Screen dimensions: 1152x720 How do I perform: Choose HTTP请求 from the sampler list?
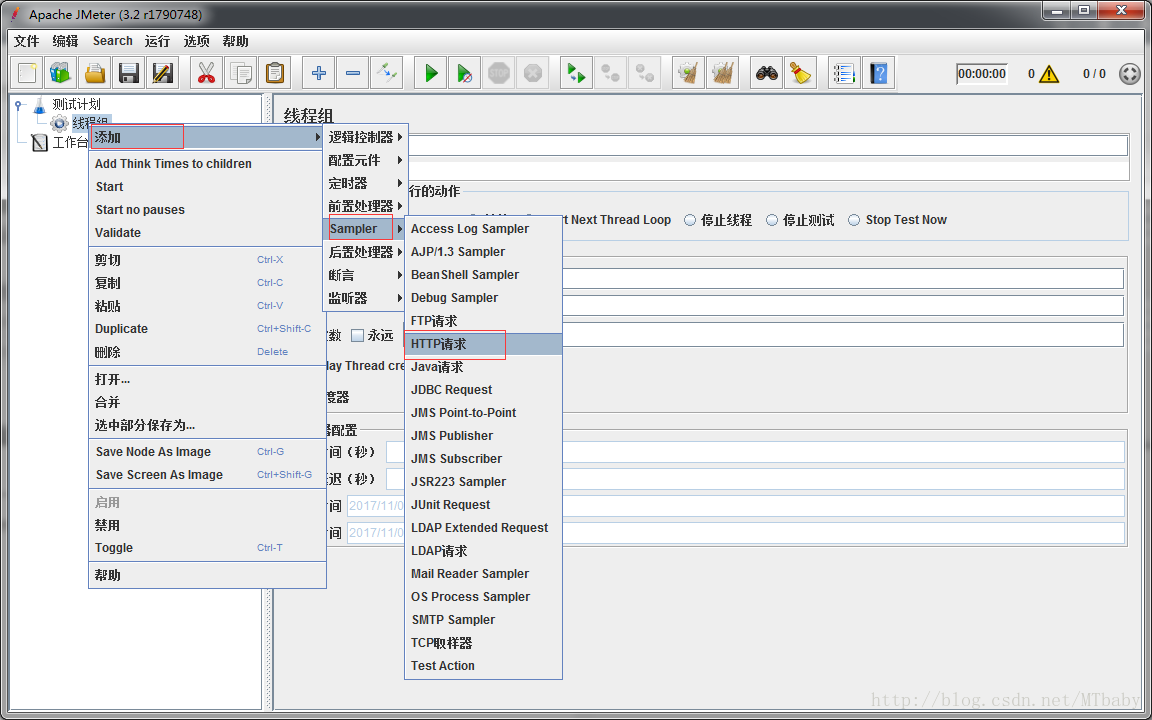point(483,344)
